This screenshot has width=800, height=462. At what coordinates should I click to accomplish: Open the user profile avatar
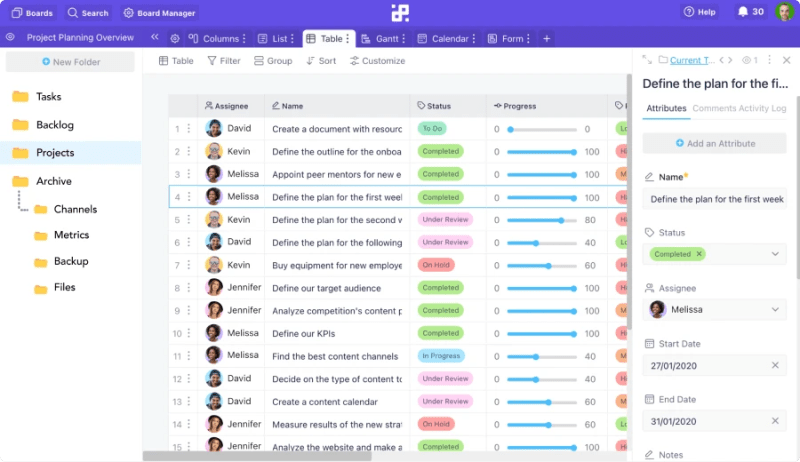coord(784,11)
